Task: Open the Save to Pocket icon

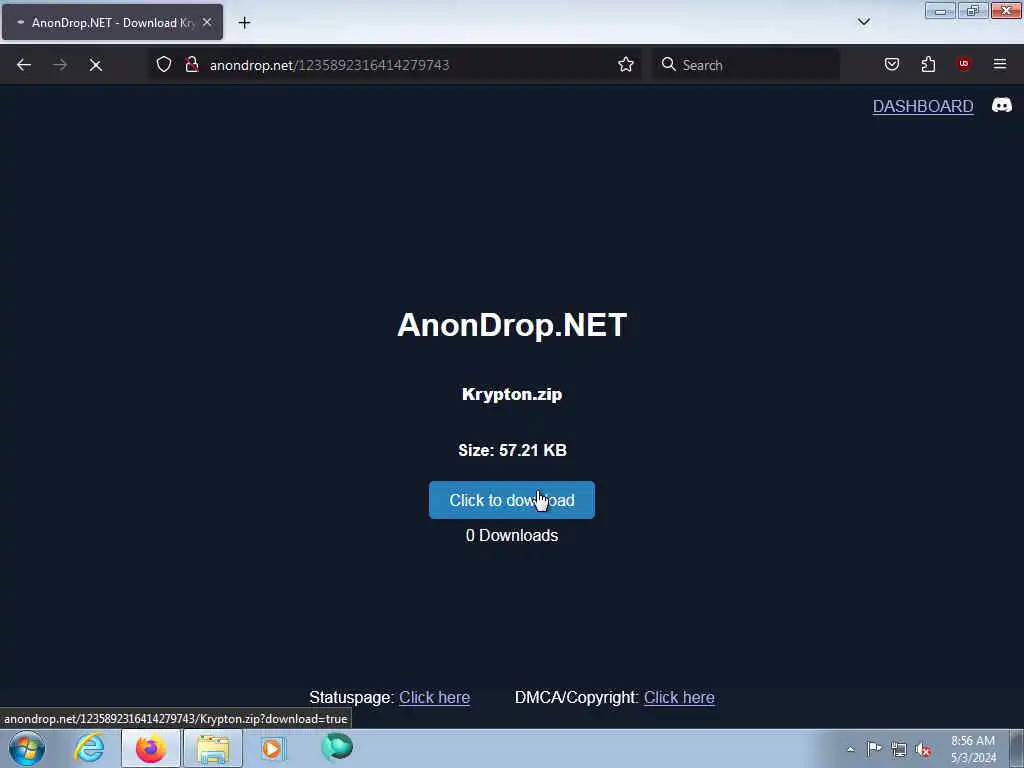Action: (x=892, y=64)
